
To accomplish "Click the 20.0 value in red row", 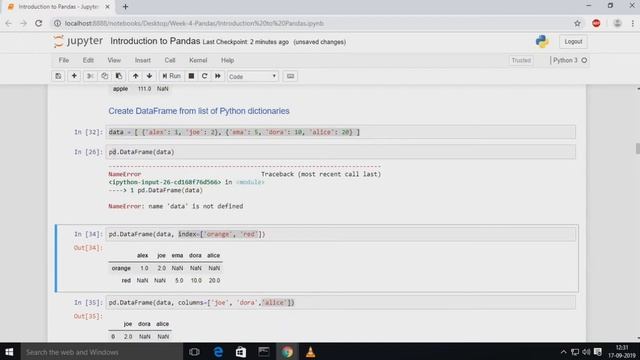I will tap(214, 280).
